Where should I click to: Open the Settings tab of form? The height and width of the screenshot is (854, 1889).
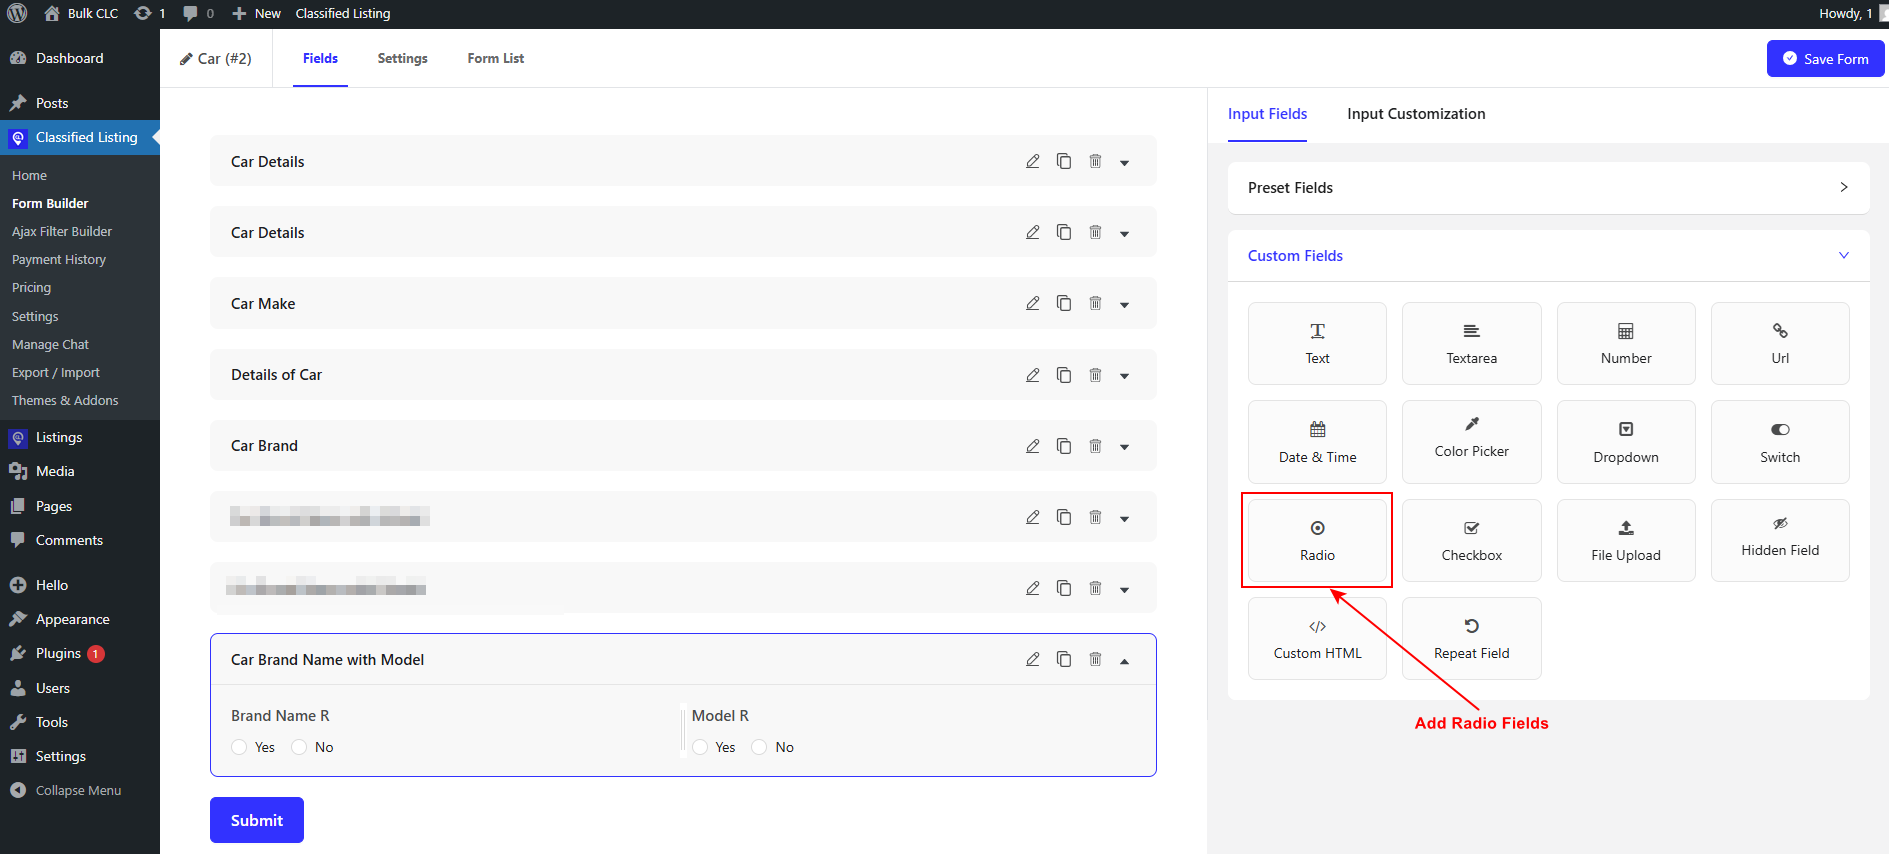point(402,58)
